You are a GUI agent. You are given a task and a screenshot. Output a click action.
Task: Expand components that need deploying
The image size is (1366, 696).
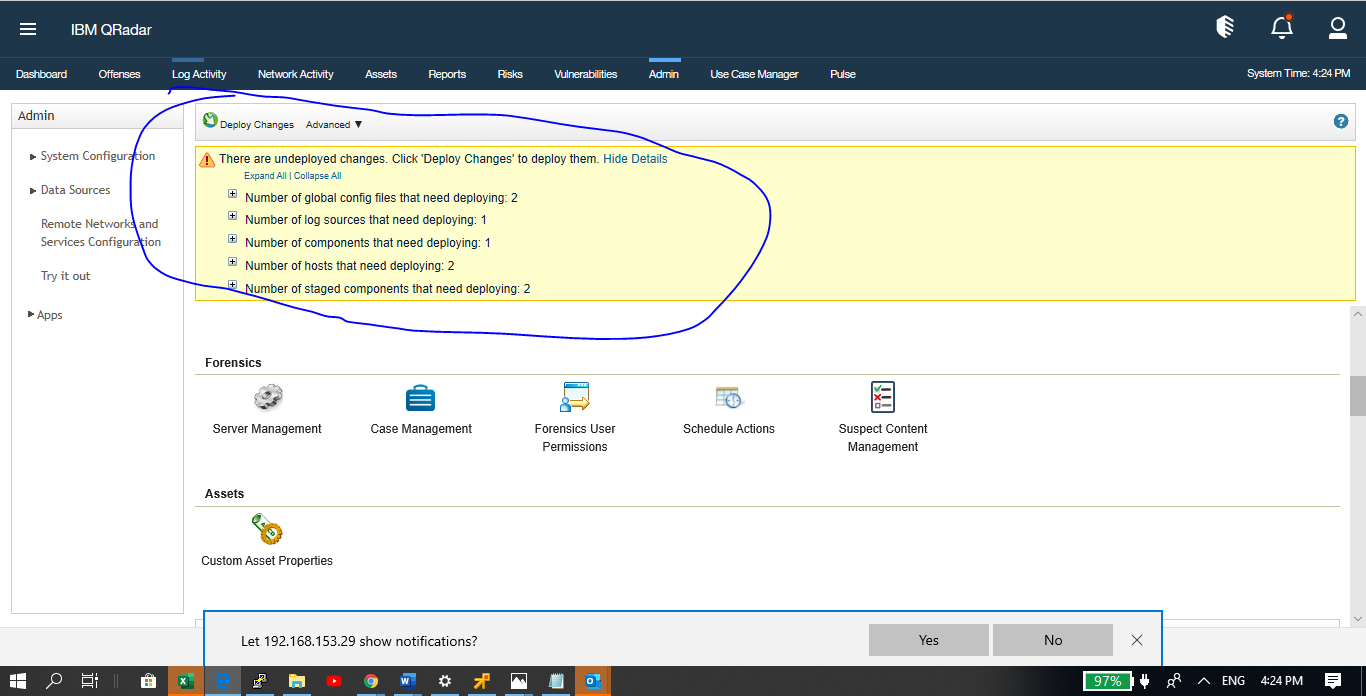pos(233,239)
